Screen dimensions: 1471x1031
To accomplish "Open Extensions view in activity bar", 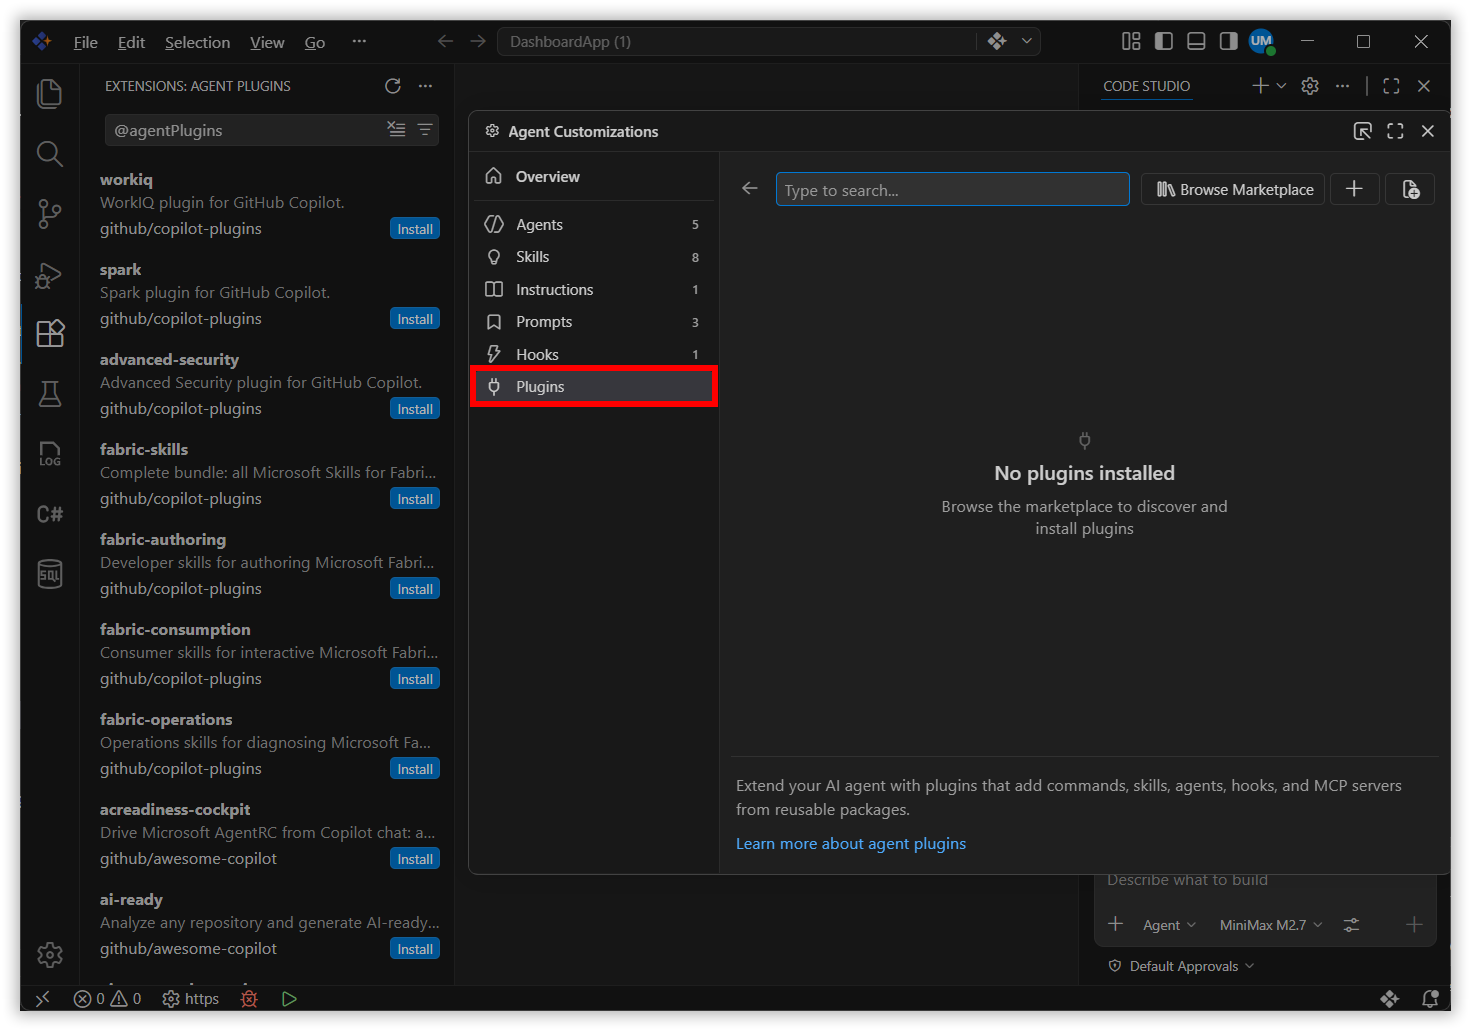I will [x=49, y=333].
